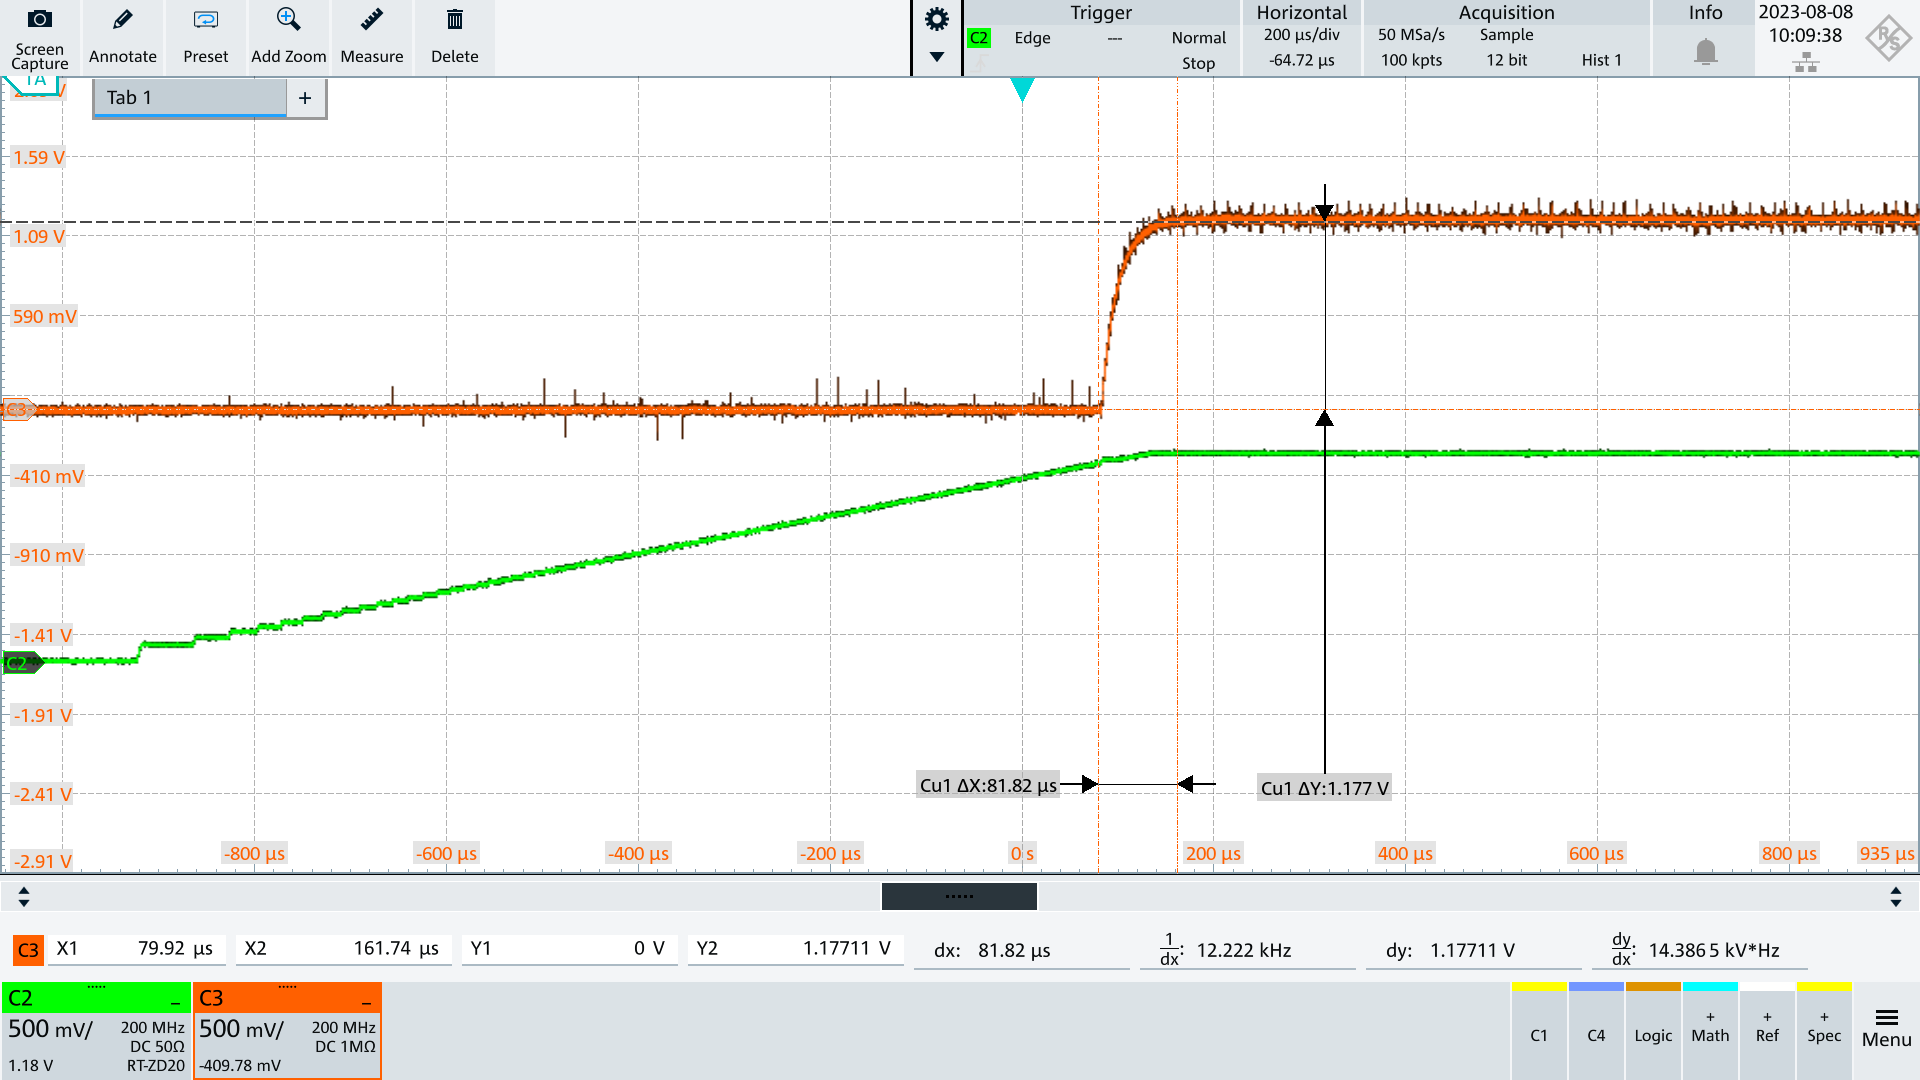This screenshot has height=1080, width=1920.
Task: Select the X1 cursor value field
Action: coord(137,949)
